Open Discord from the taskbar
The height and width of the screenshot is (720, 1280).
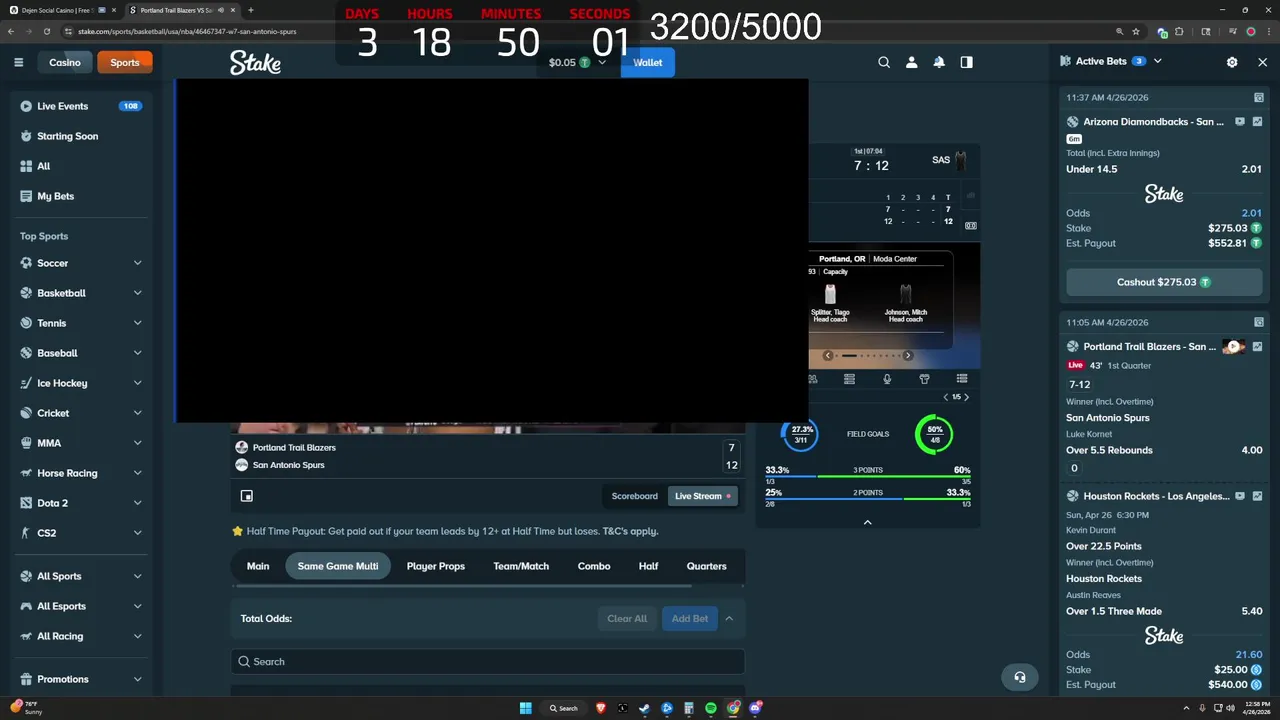756,708
